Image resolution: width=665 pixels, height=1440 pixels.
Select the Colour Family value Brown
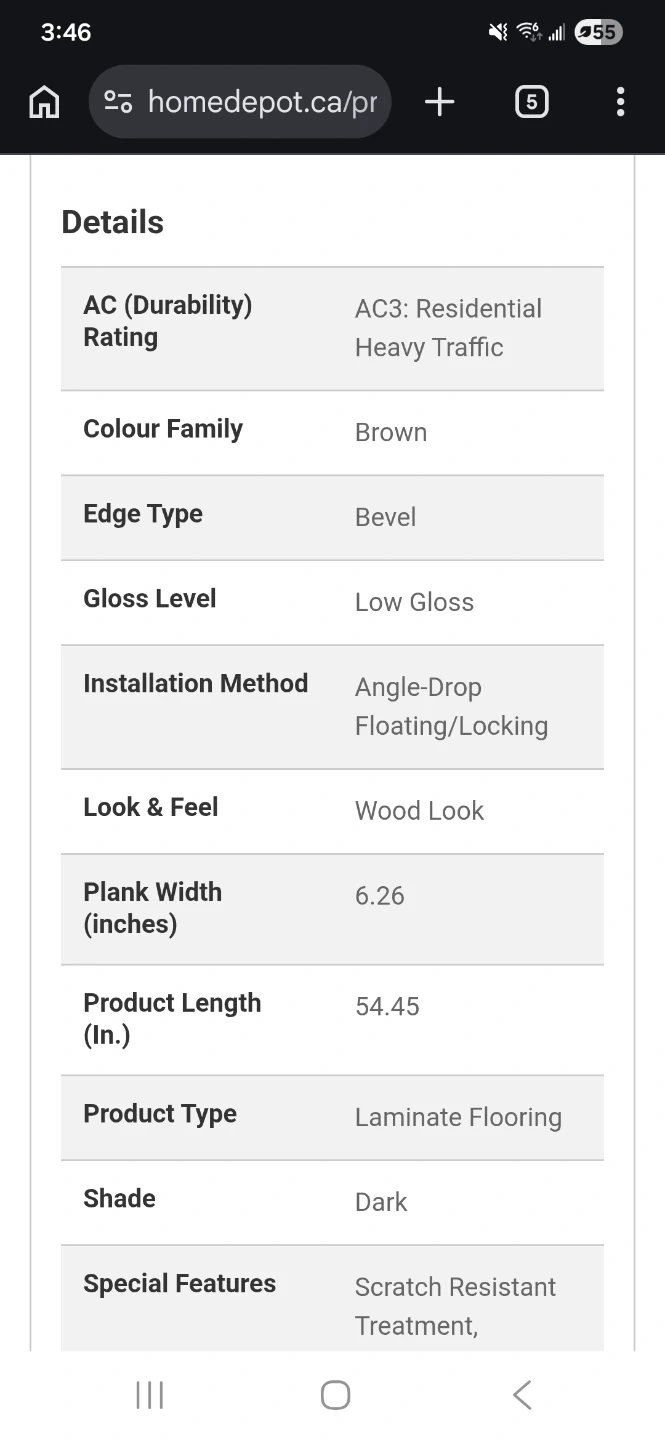point(391,433)
